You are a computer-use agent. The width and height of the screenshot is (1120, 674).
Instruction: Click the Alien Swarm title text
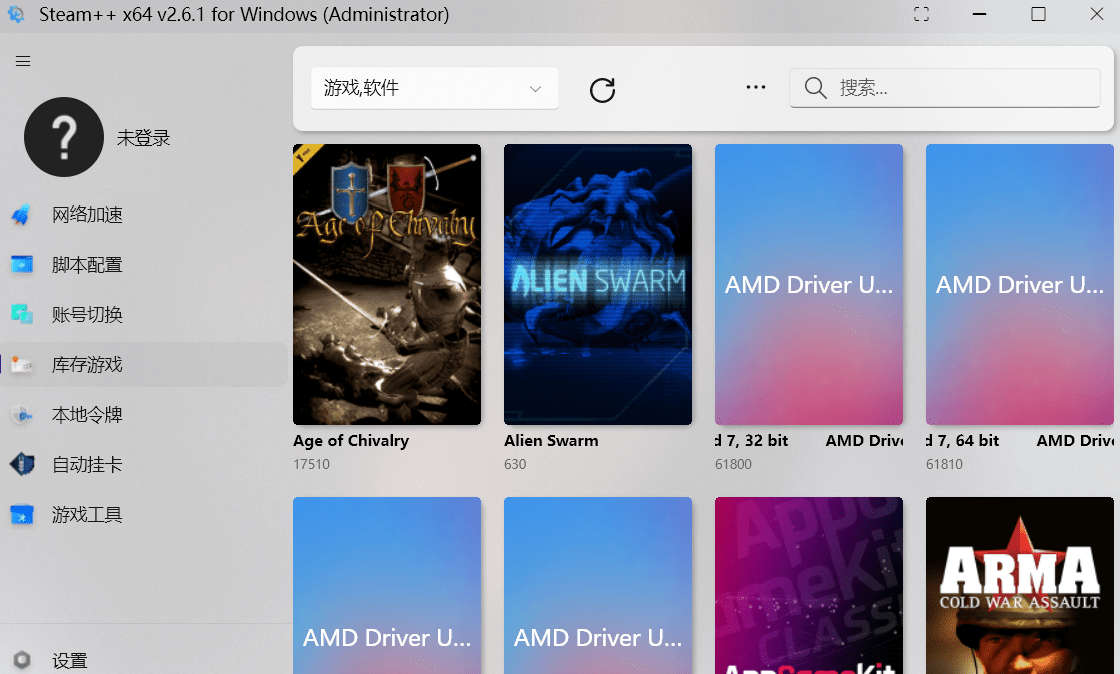point(551,441)
